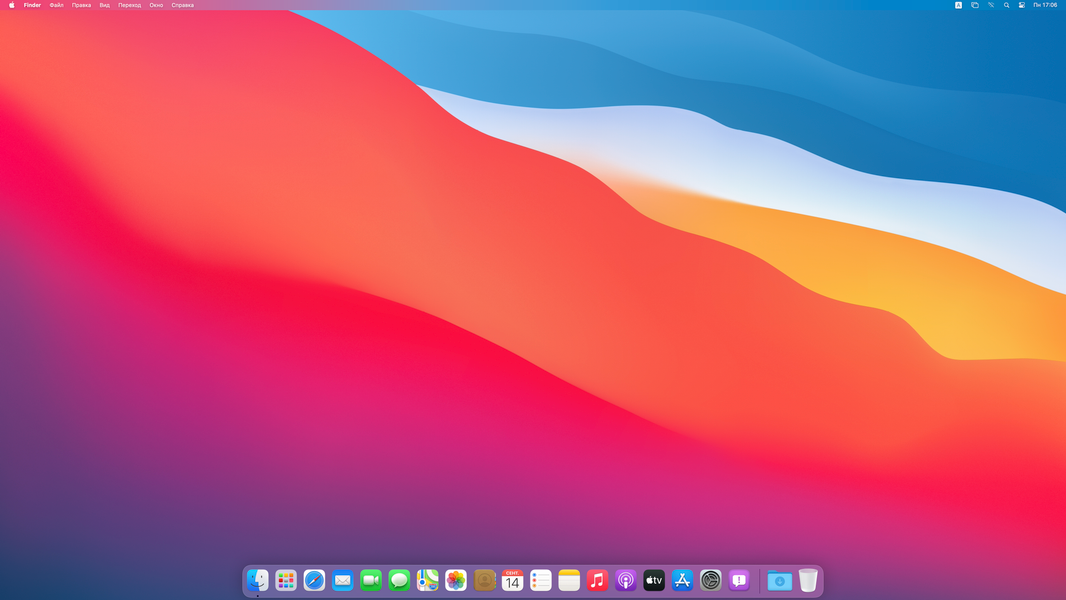The width and height of the screenshot is (1066, 600).
Task: Open the Правка menu
Action: [82, 5]
